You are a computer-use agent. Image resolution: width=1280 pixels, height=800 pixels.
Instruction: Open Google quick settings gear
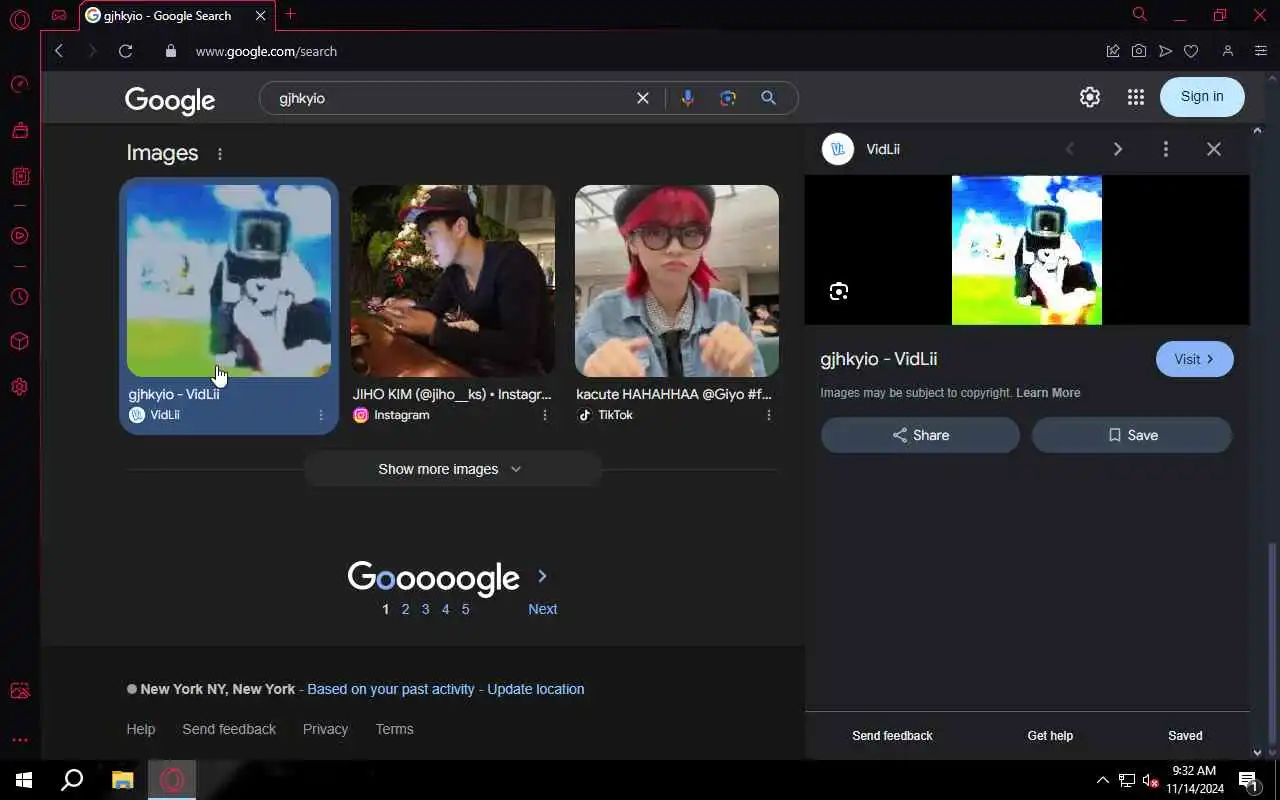(x=1090, y=97)
